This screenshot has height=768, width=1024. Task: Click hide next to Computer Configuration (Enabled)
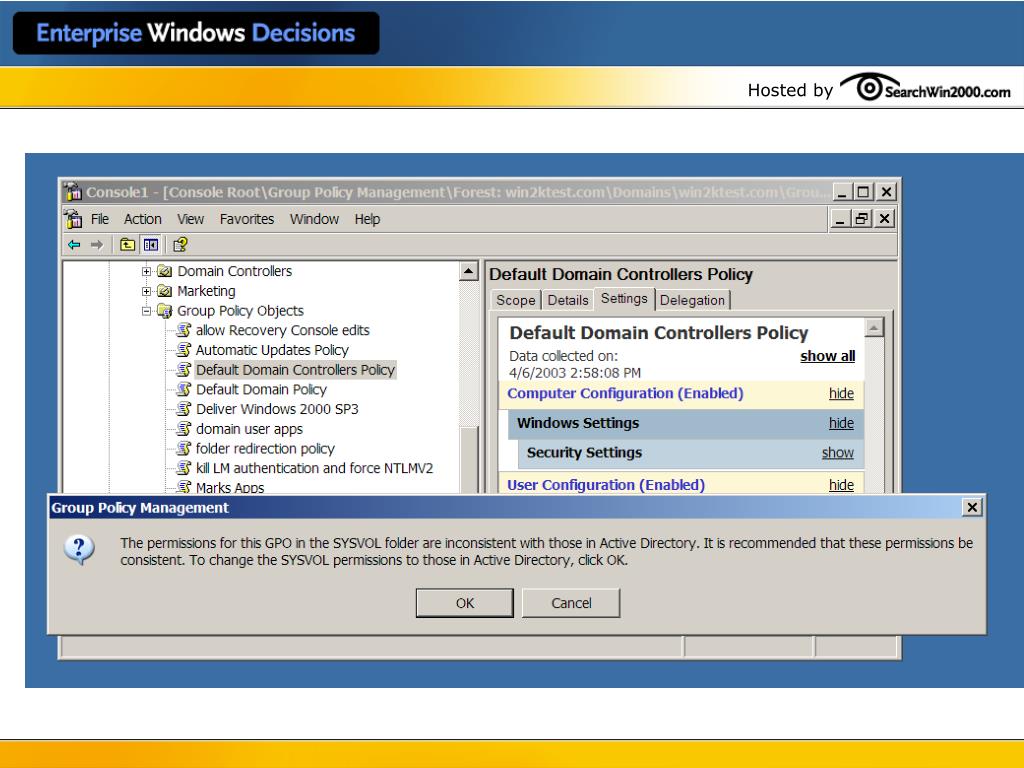[841, 393]
